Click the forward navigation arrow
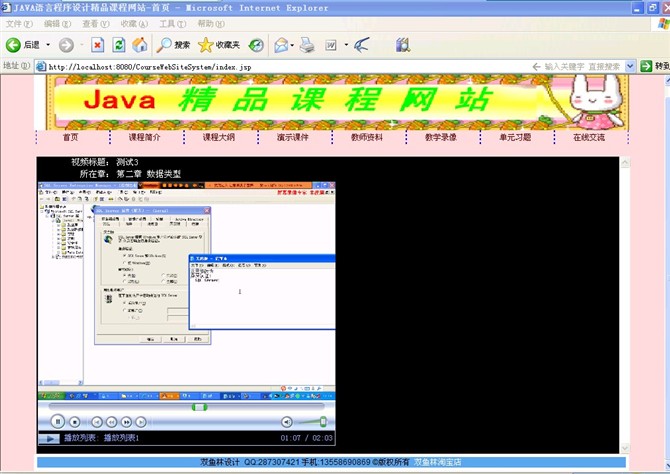Image resolution: width=670 pixels, height=474 pixels. click(x=66, y=45)
